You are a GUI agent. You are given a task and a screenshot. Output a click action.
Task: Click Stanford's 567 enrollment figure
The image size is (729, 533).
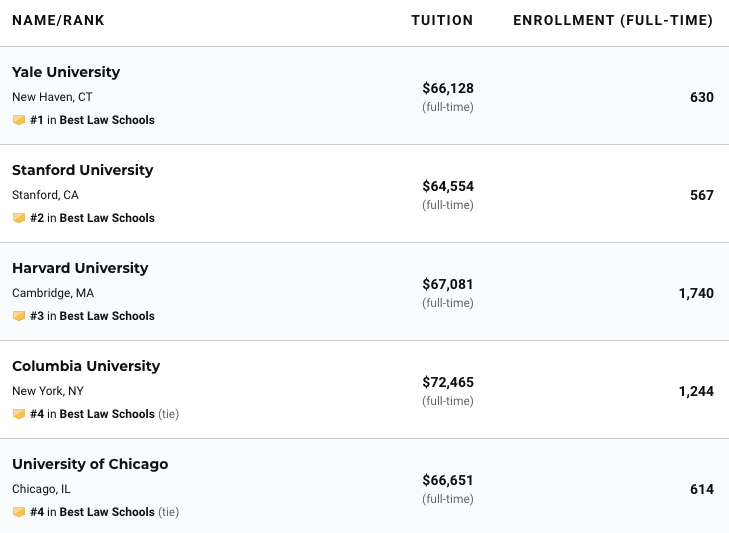[702, 195]
